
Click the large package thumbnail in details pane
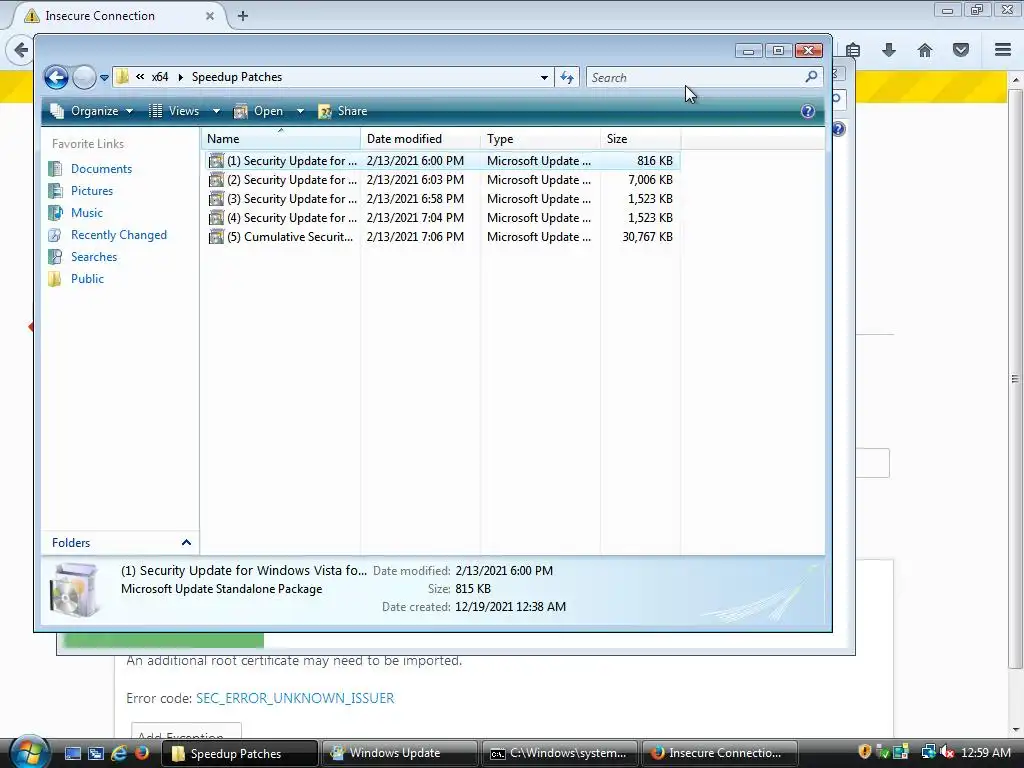(x=75, y=589)
